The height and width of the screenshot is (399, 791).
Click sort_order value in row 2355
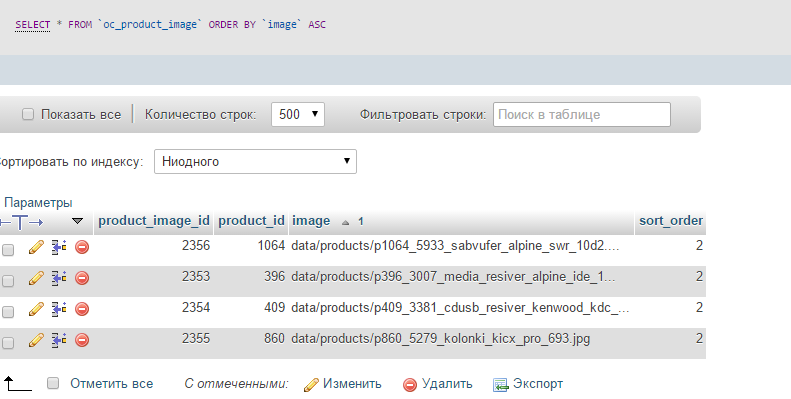click(x=699, y=338)
